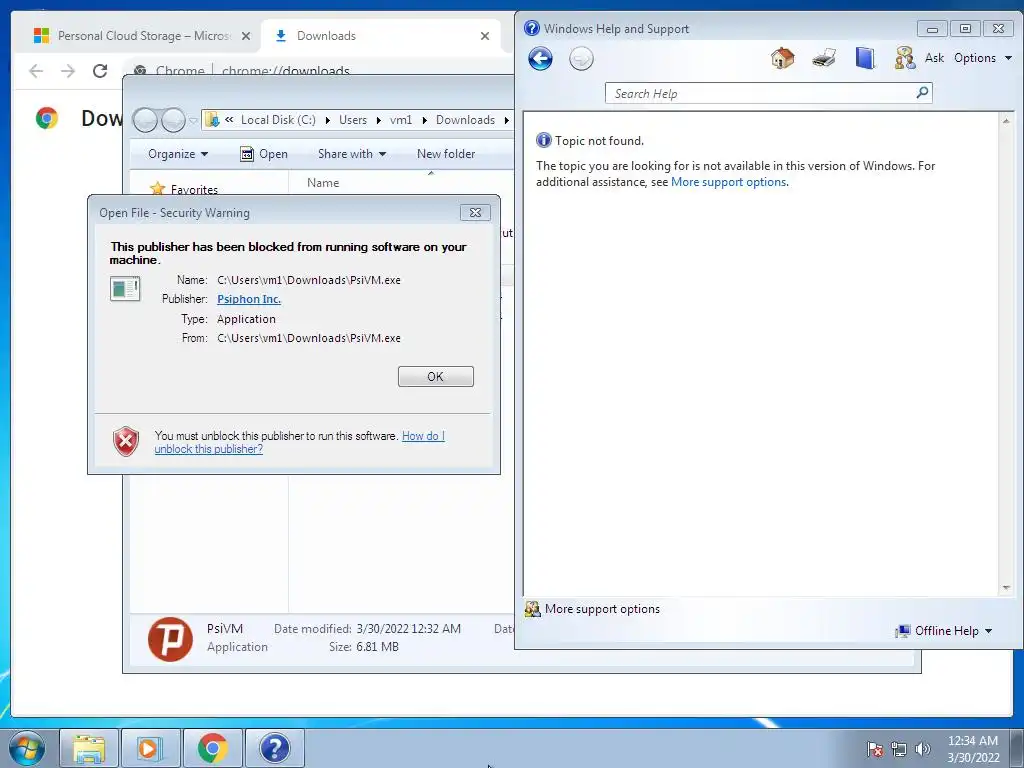Click vm1 in the address breadcrumb
1024x768 pixels.
(401, 120)
